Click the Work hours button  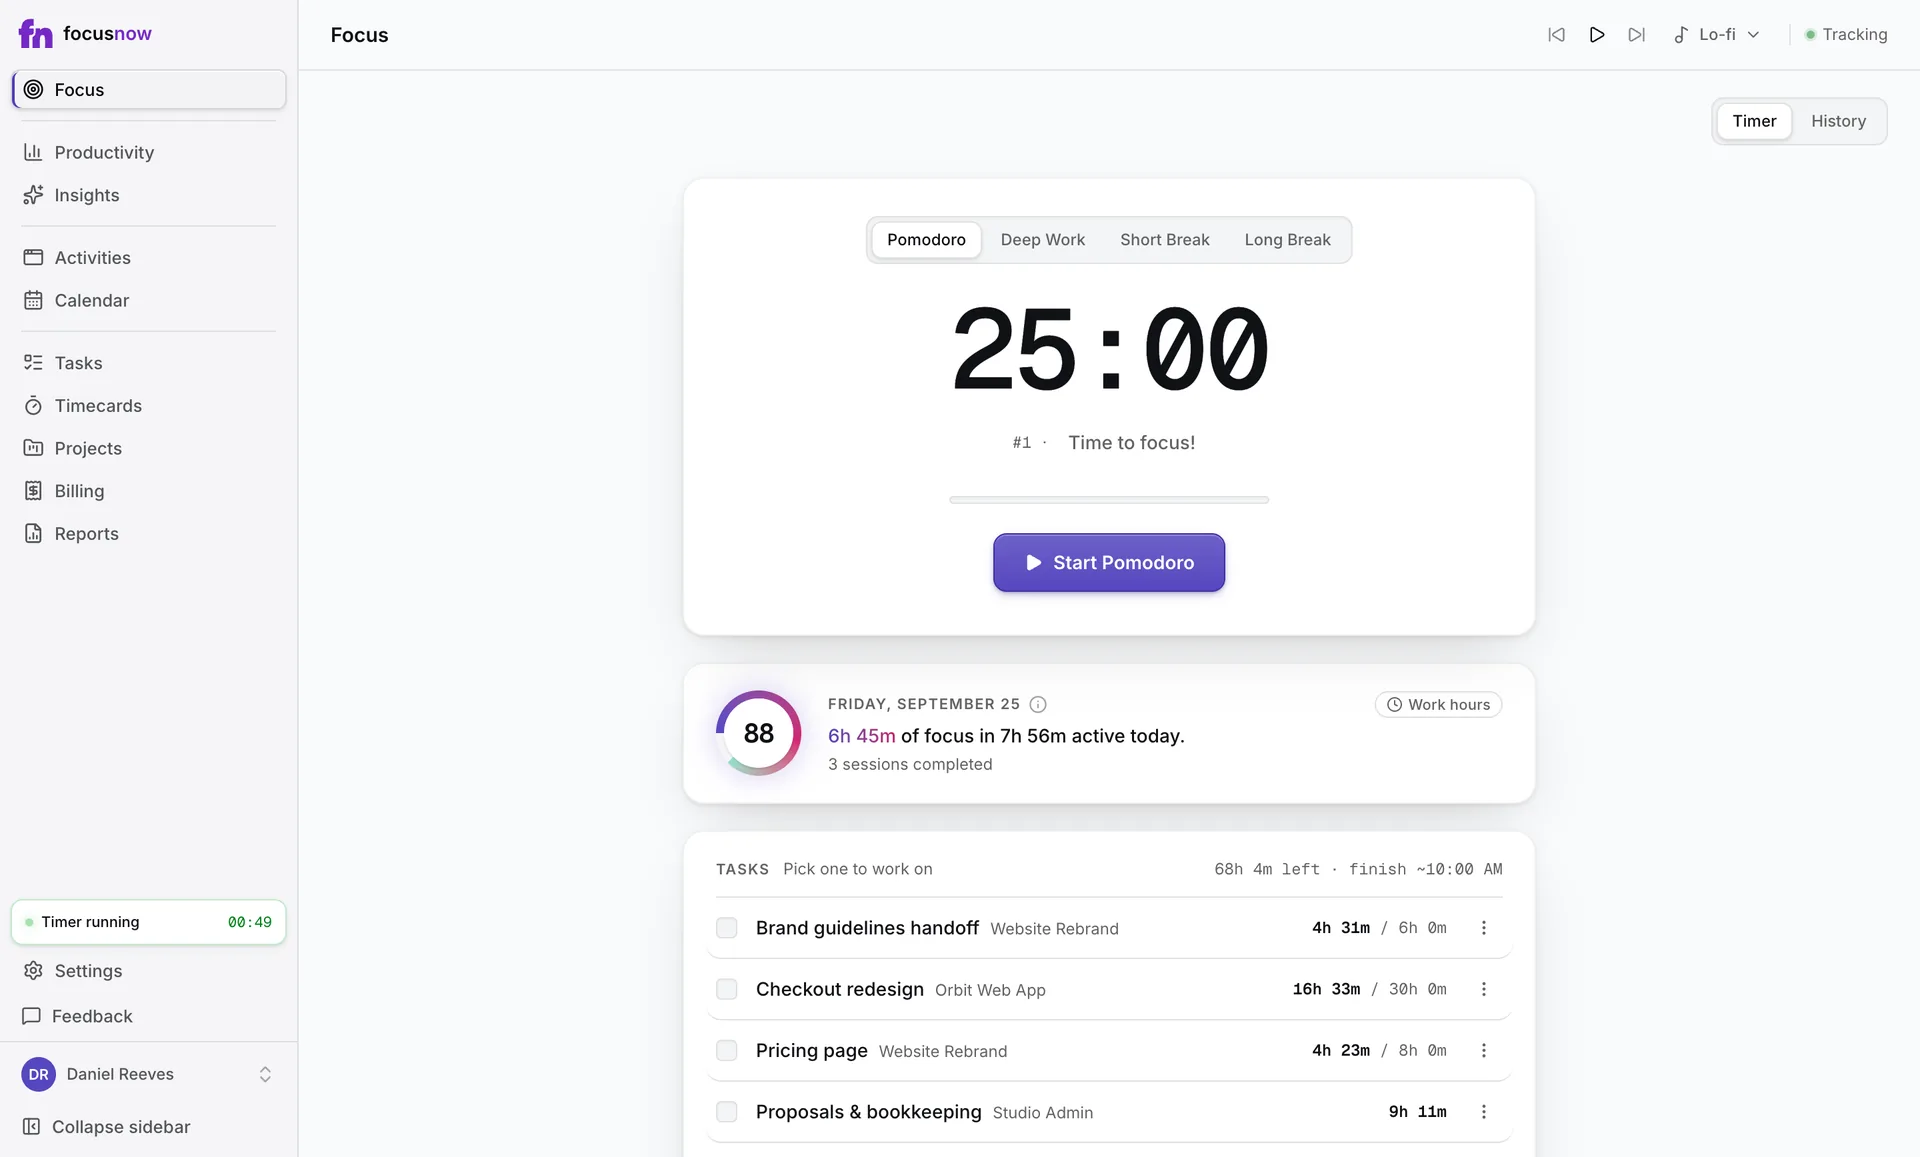coord(1438,705)
